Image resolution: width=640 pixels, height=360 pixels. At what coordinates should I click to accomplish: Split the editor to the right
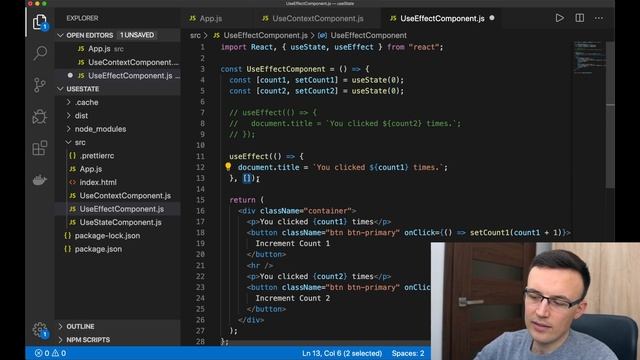(x=580, y=18)
